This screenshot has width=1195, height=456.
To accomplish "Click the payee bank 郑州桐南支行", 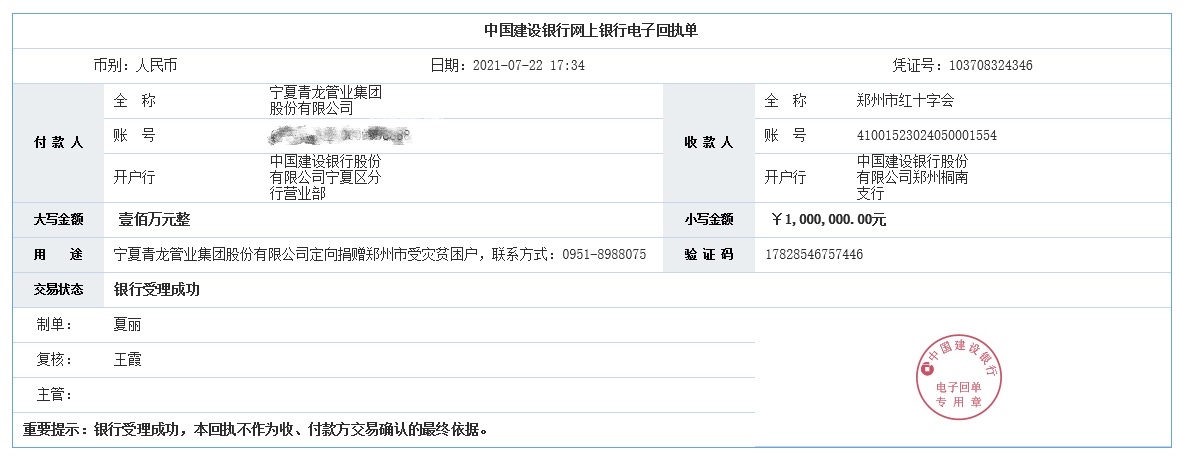I will click(x=913, y=178).
